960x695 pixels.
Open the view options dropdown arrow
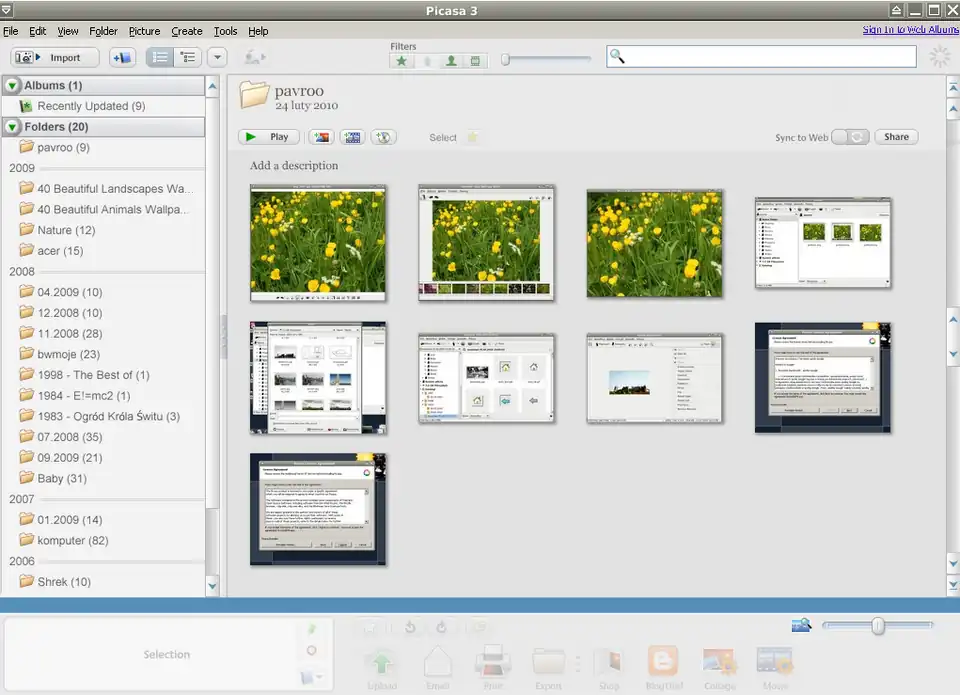[217, 58]
